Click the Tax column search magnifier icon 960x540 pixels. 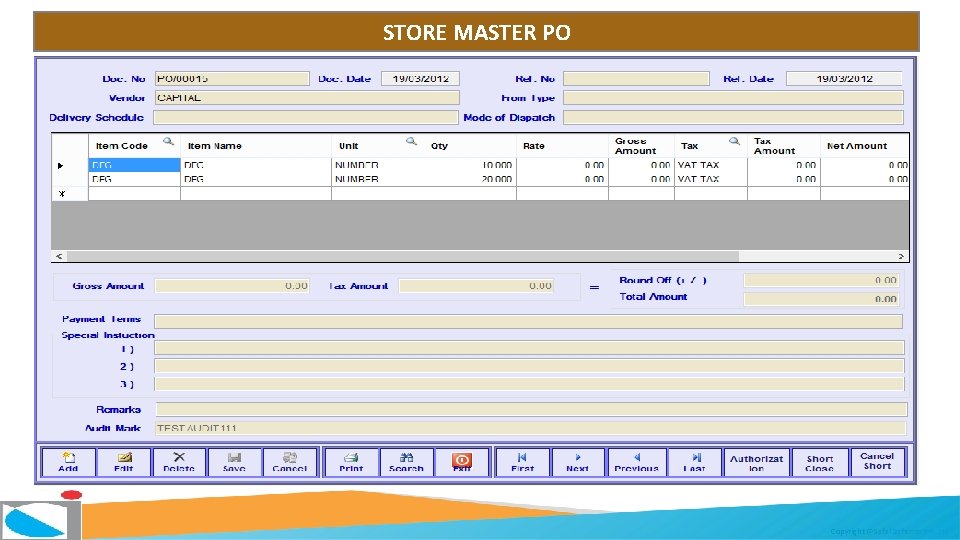pyautogui.click(x=734, y=141)
